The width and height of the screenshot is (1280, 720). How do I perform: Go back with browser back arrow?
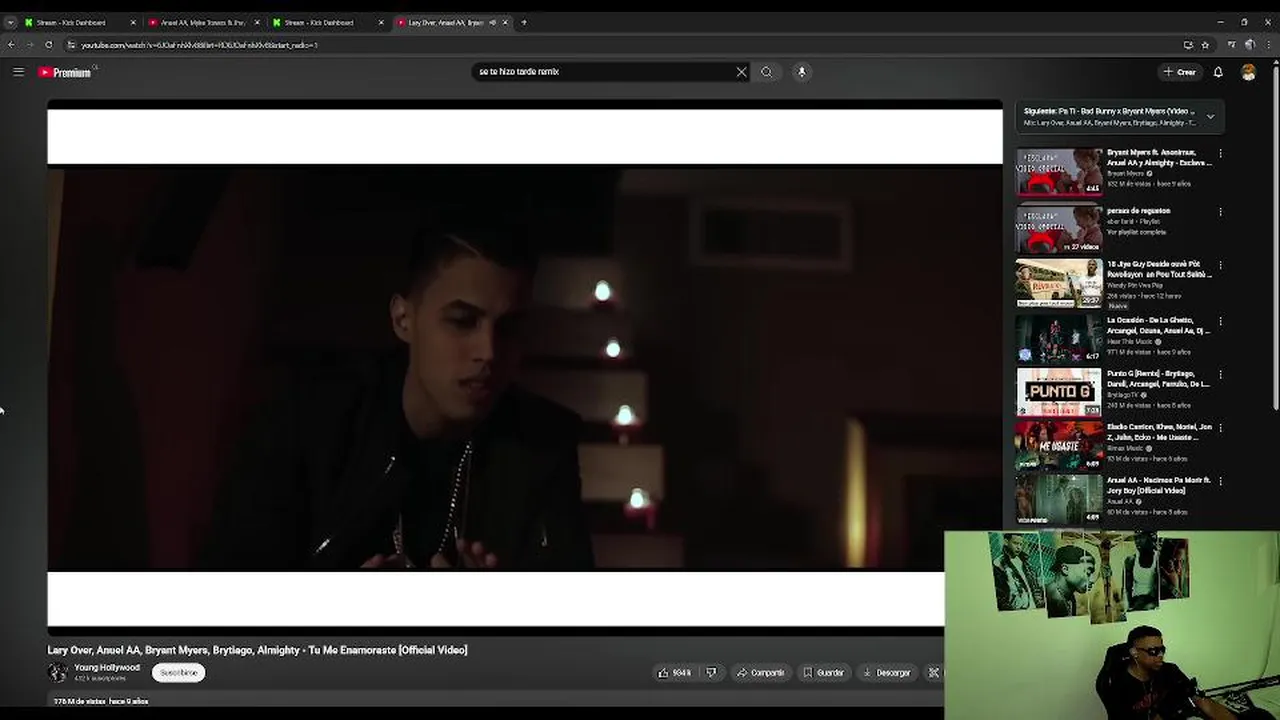click(11, 44)
